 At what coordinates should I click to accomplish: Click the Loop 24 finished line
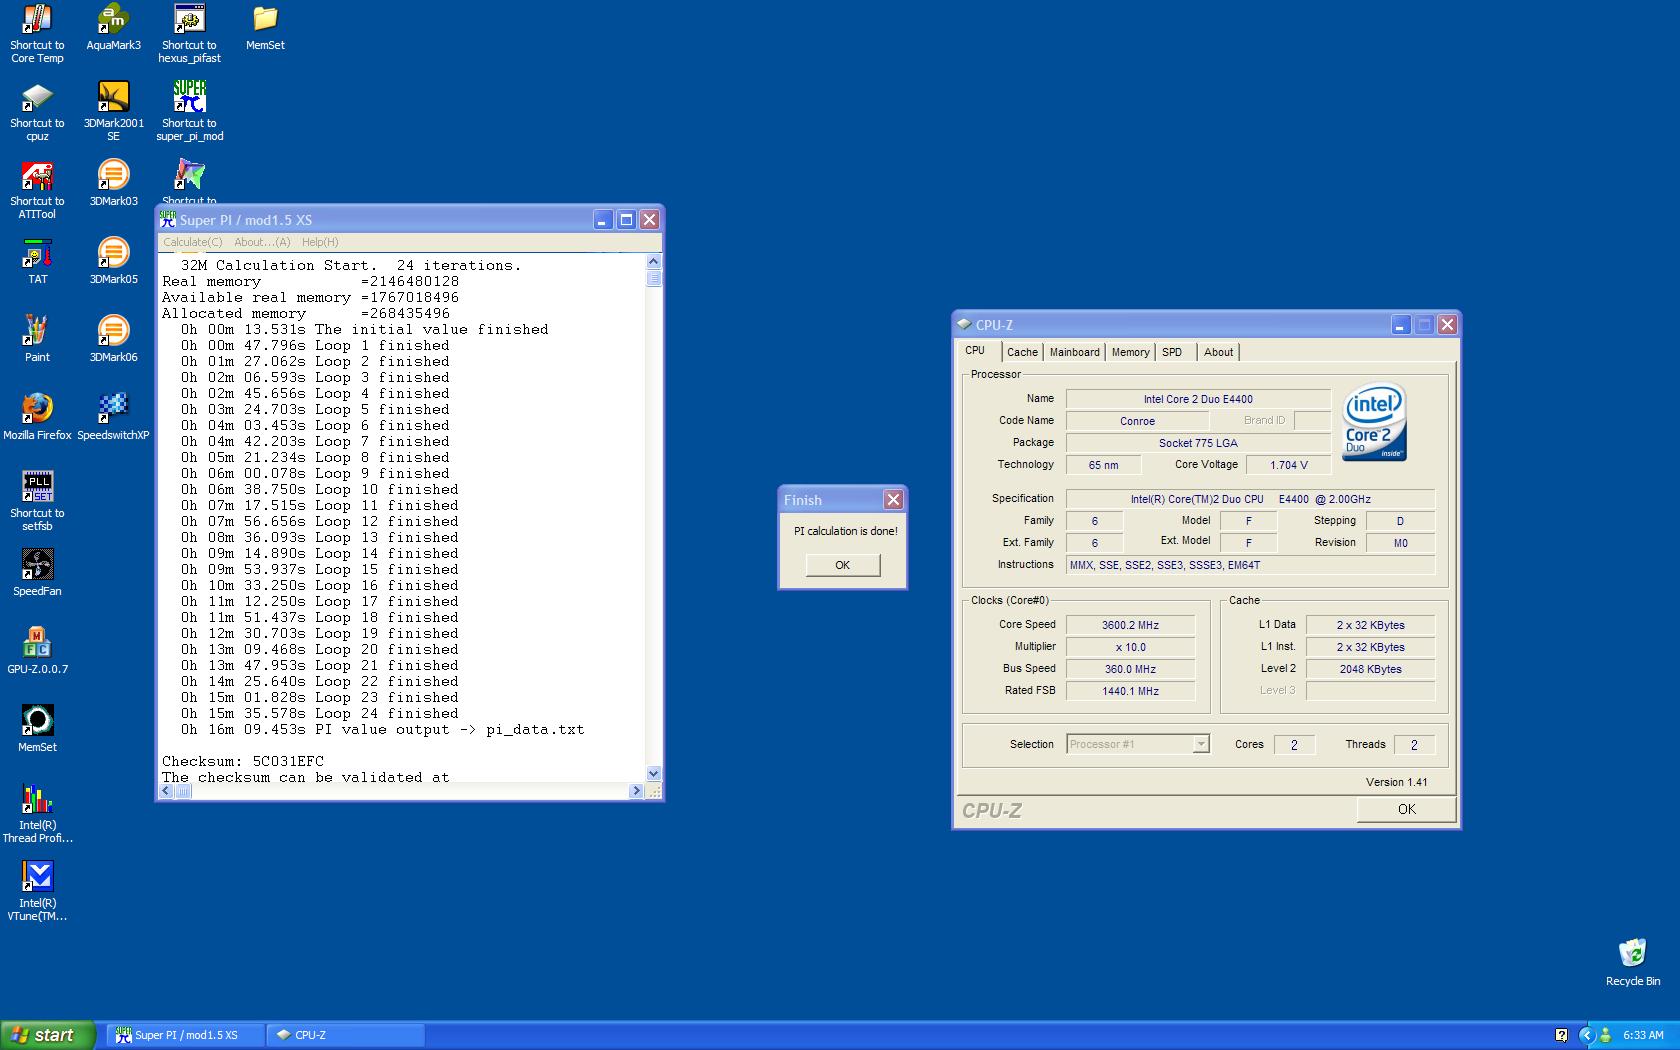[x=320, y=713]
